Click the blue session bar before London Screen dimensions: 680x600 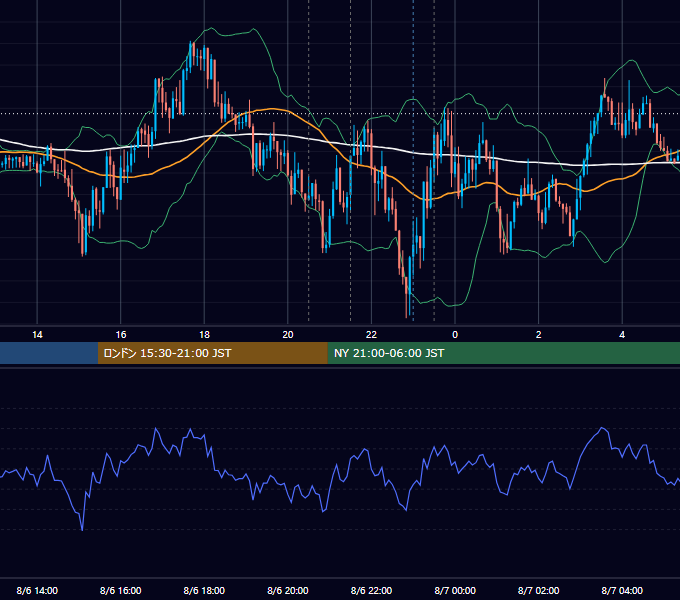pos(49,353)
